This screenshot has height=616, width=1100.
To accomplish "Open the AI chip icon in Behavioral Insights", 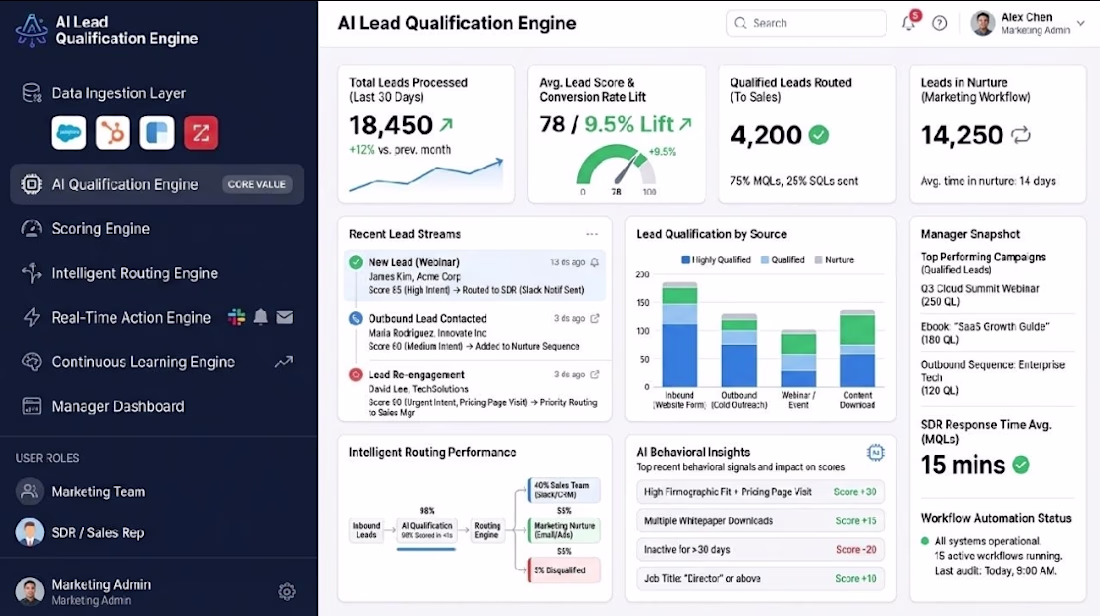I will coord(875,453).
